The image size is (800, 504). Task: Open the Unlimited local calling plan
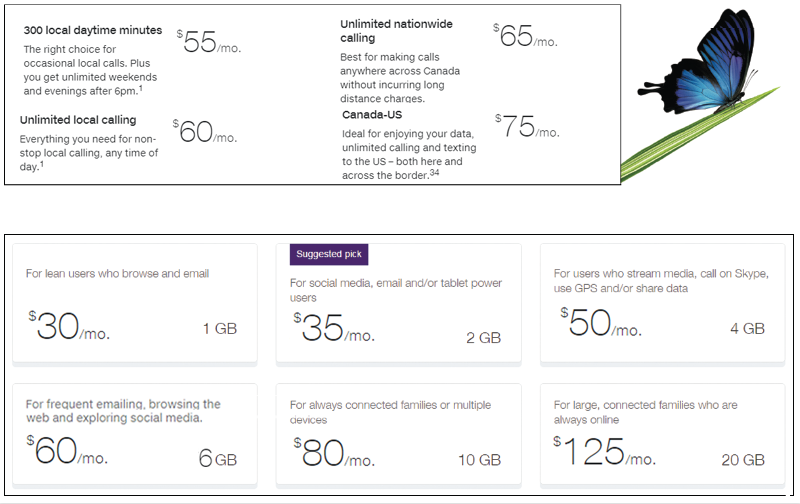click(78, 120)
